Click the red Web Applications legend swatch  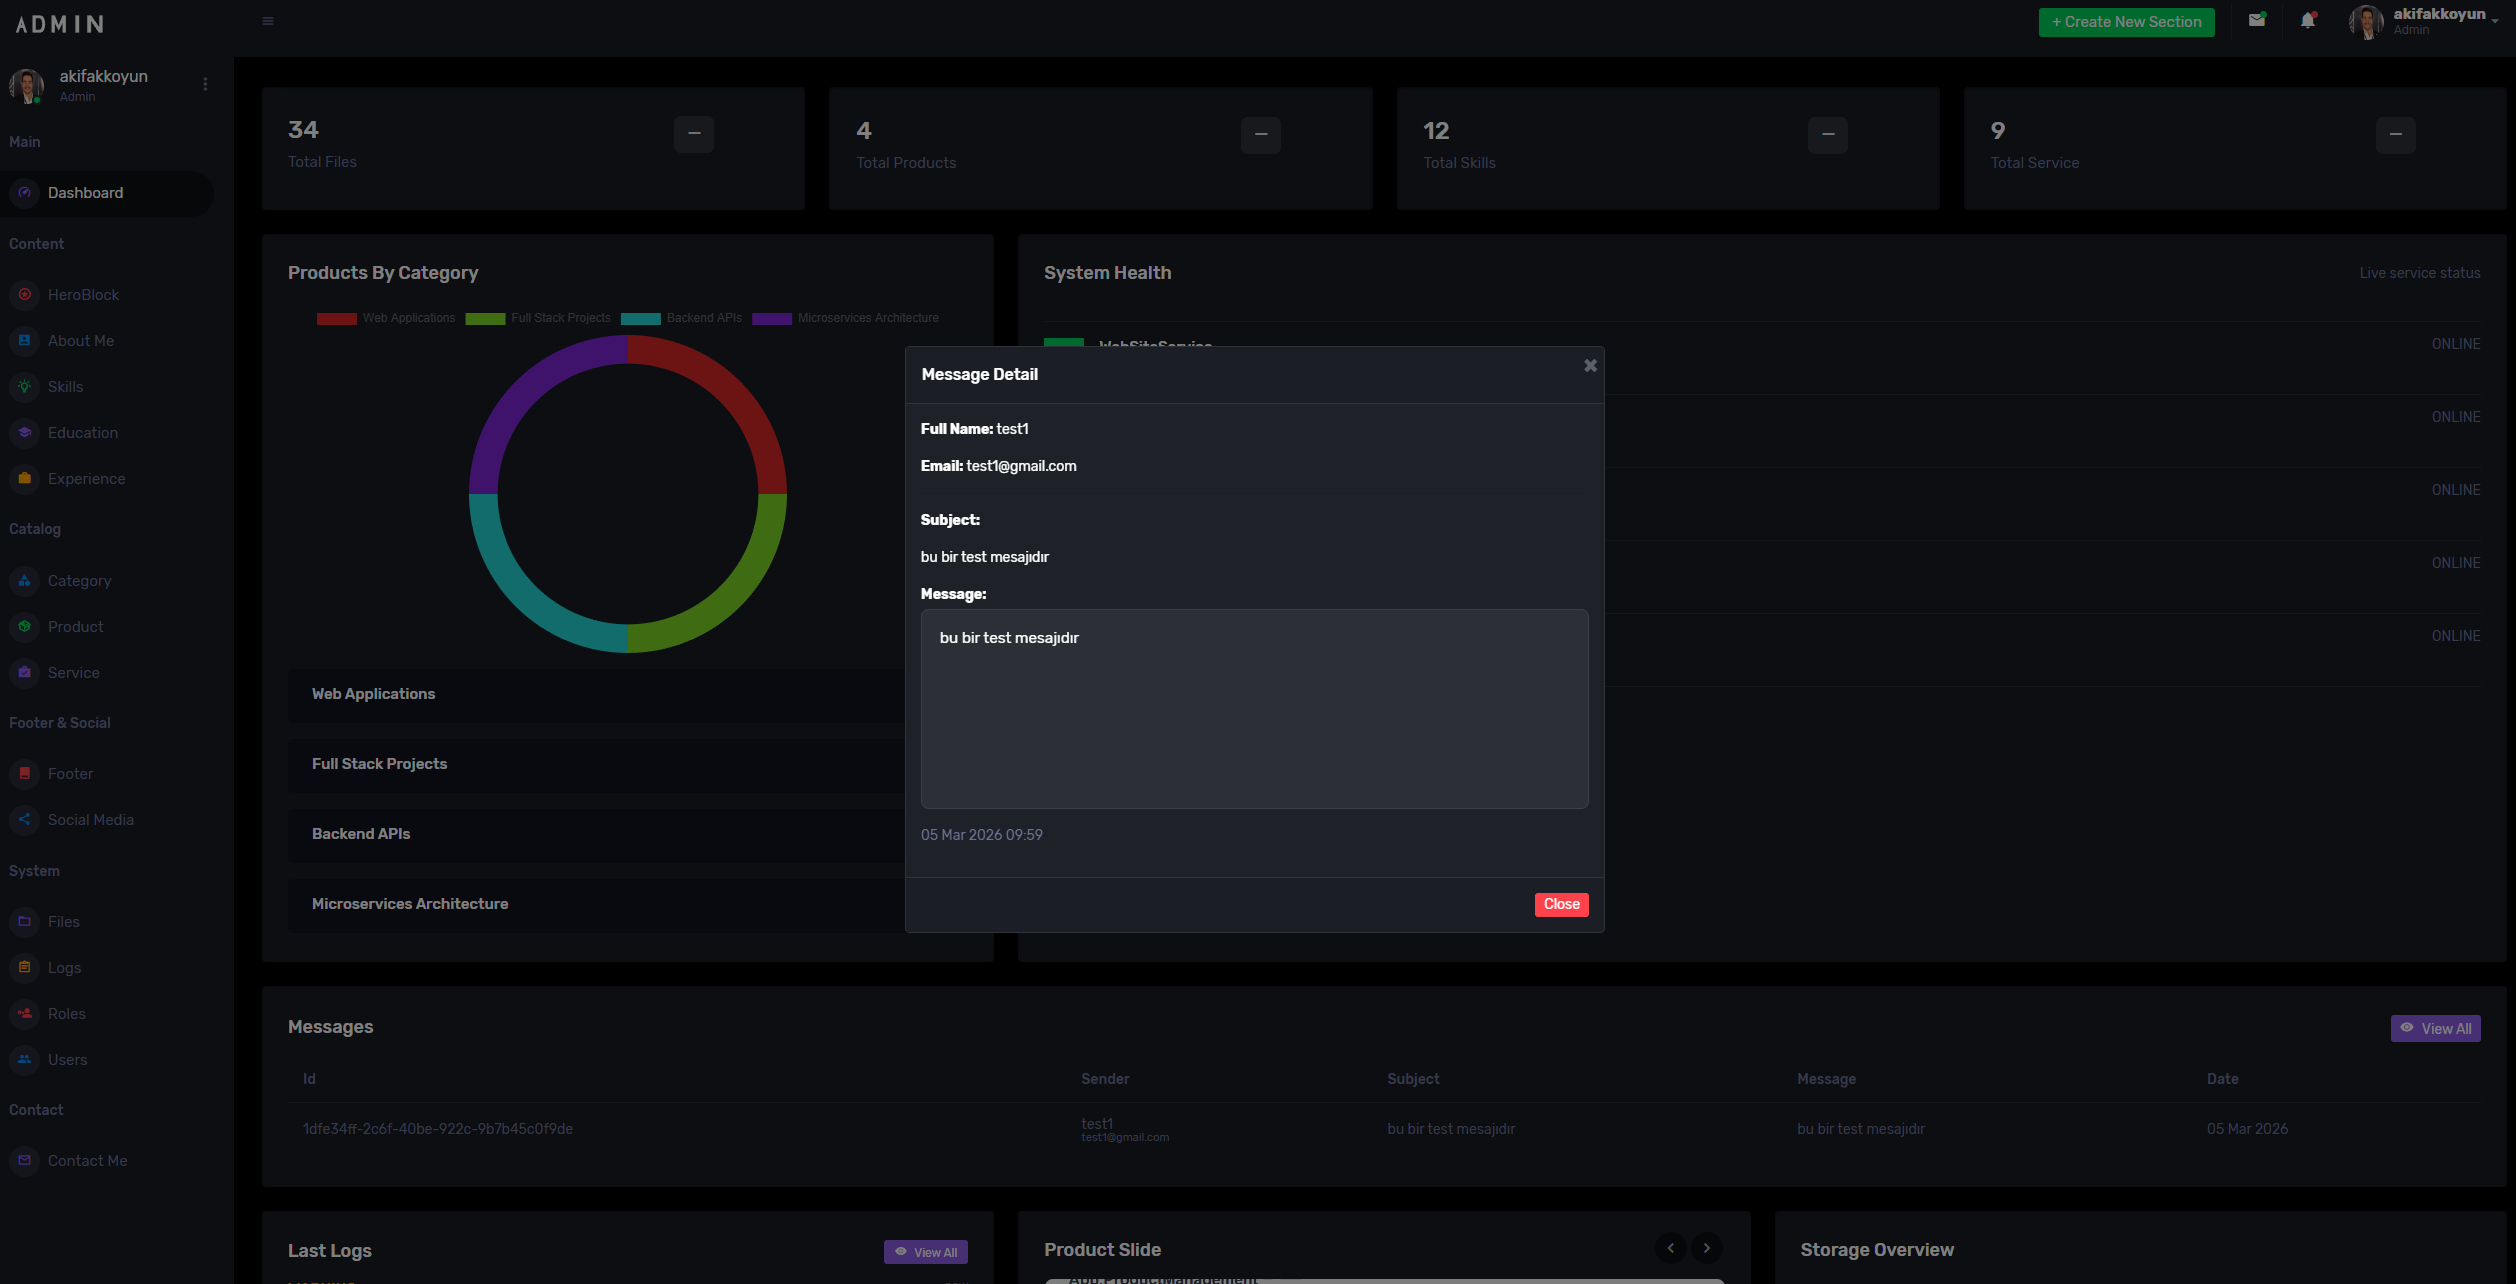click(336, 318)
